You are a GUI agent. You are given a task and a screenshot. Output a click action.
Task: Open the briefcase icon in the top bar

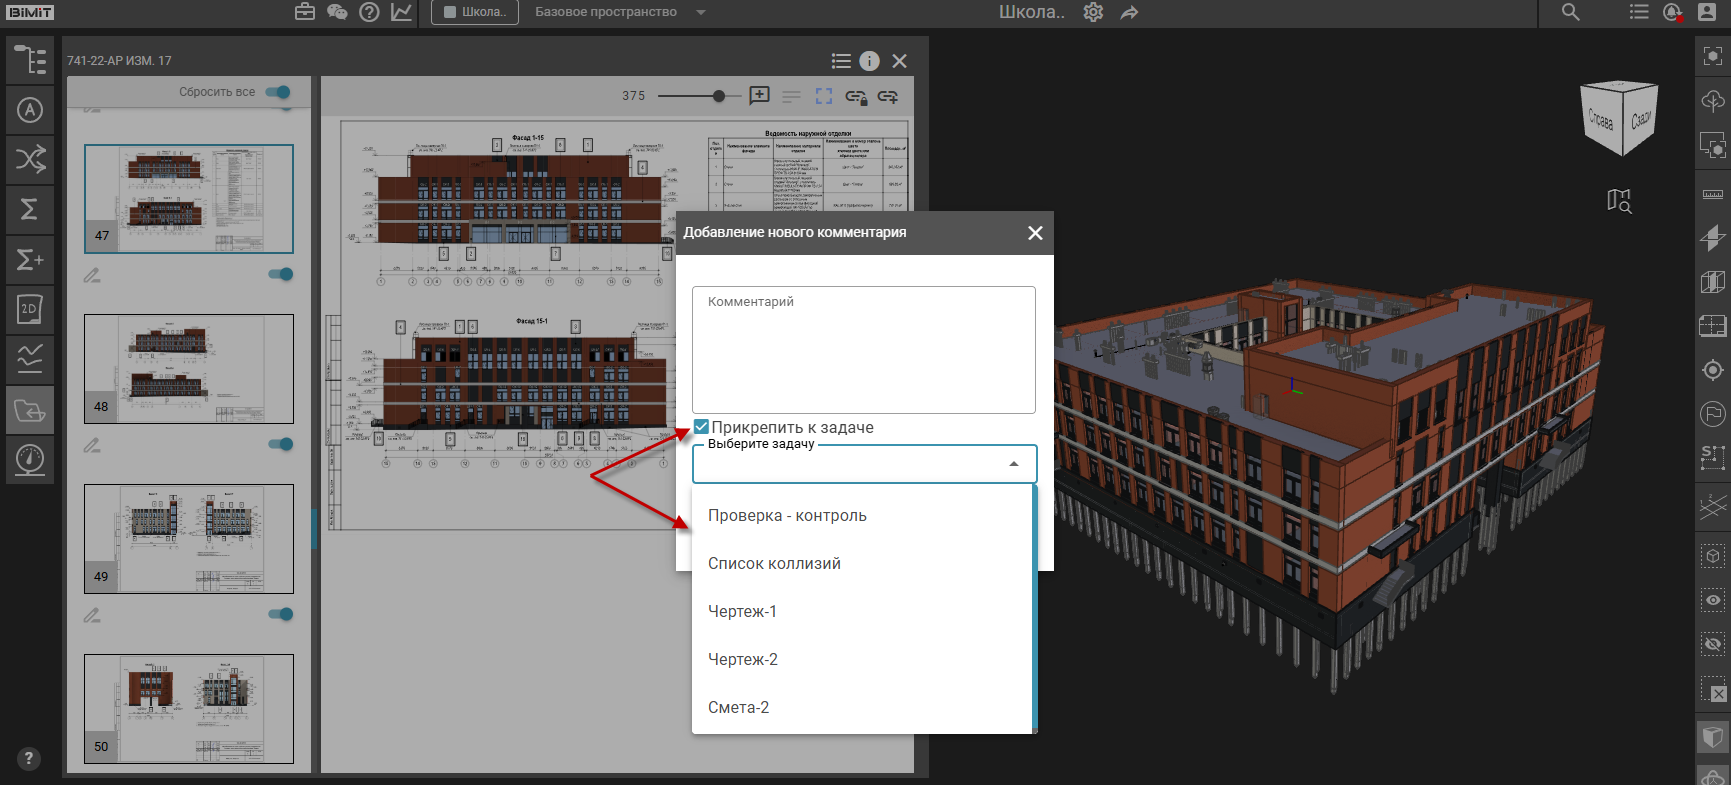point(305,12)
